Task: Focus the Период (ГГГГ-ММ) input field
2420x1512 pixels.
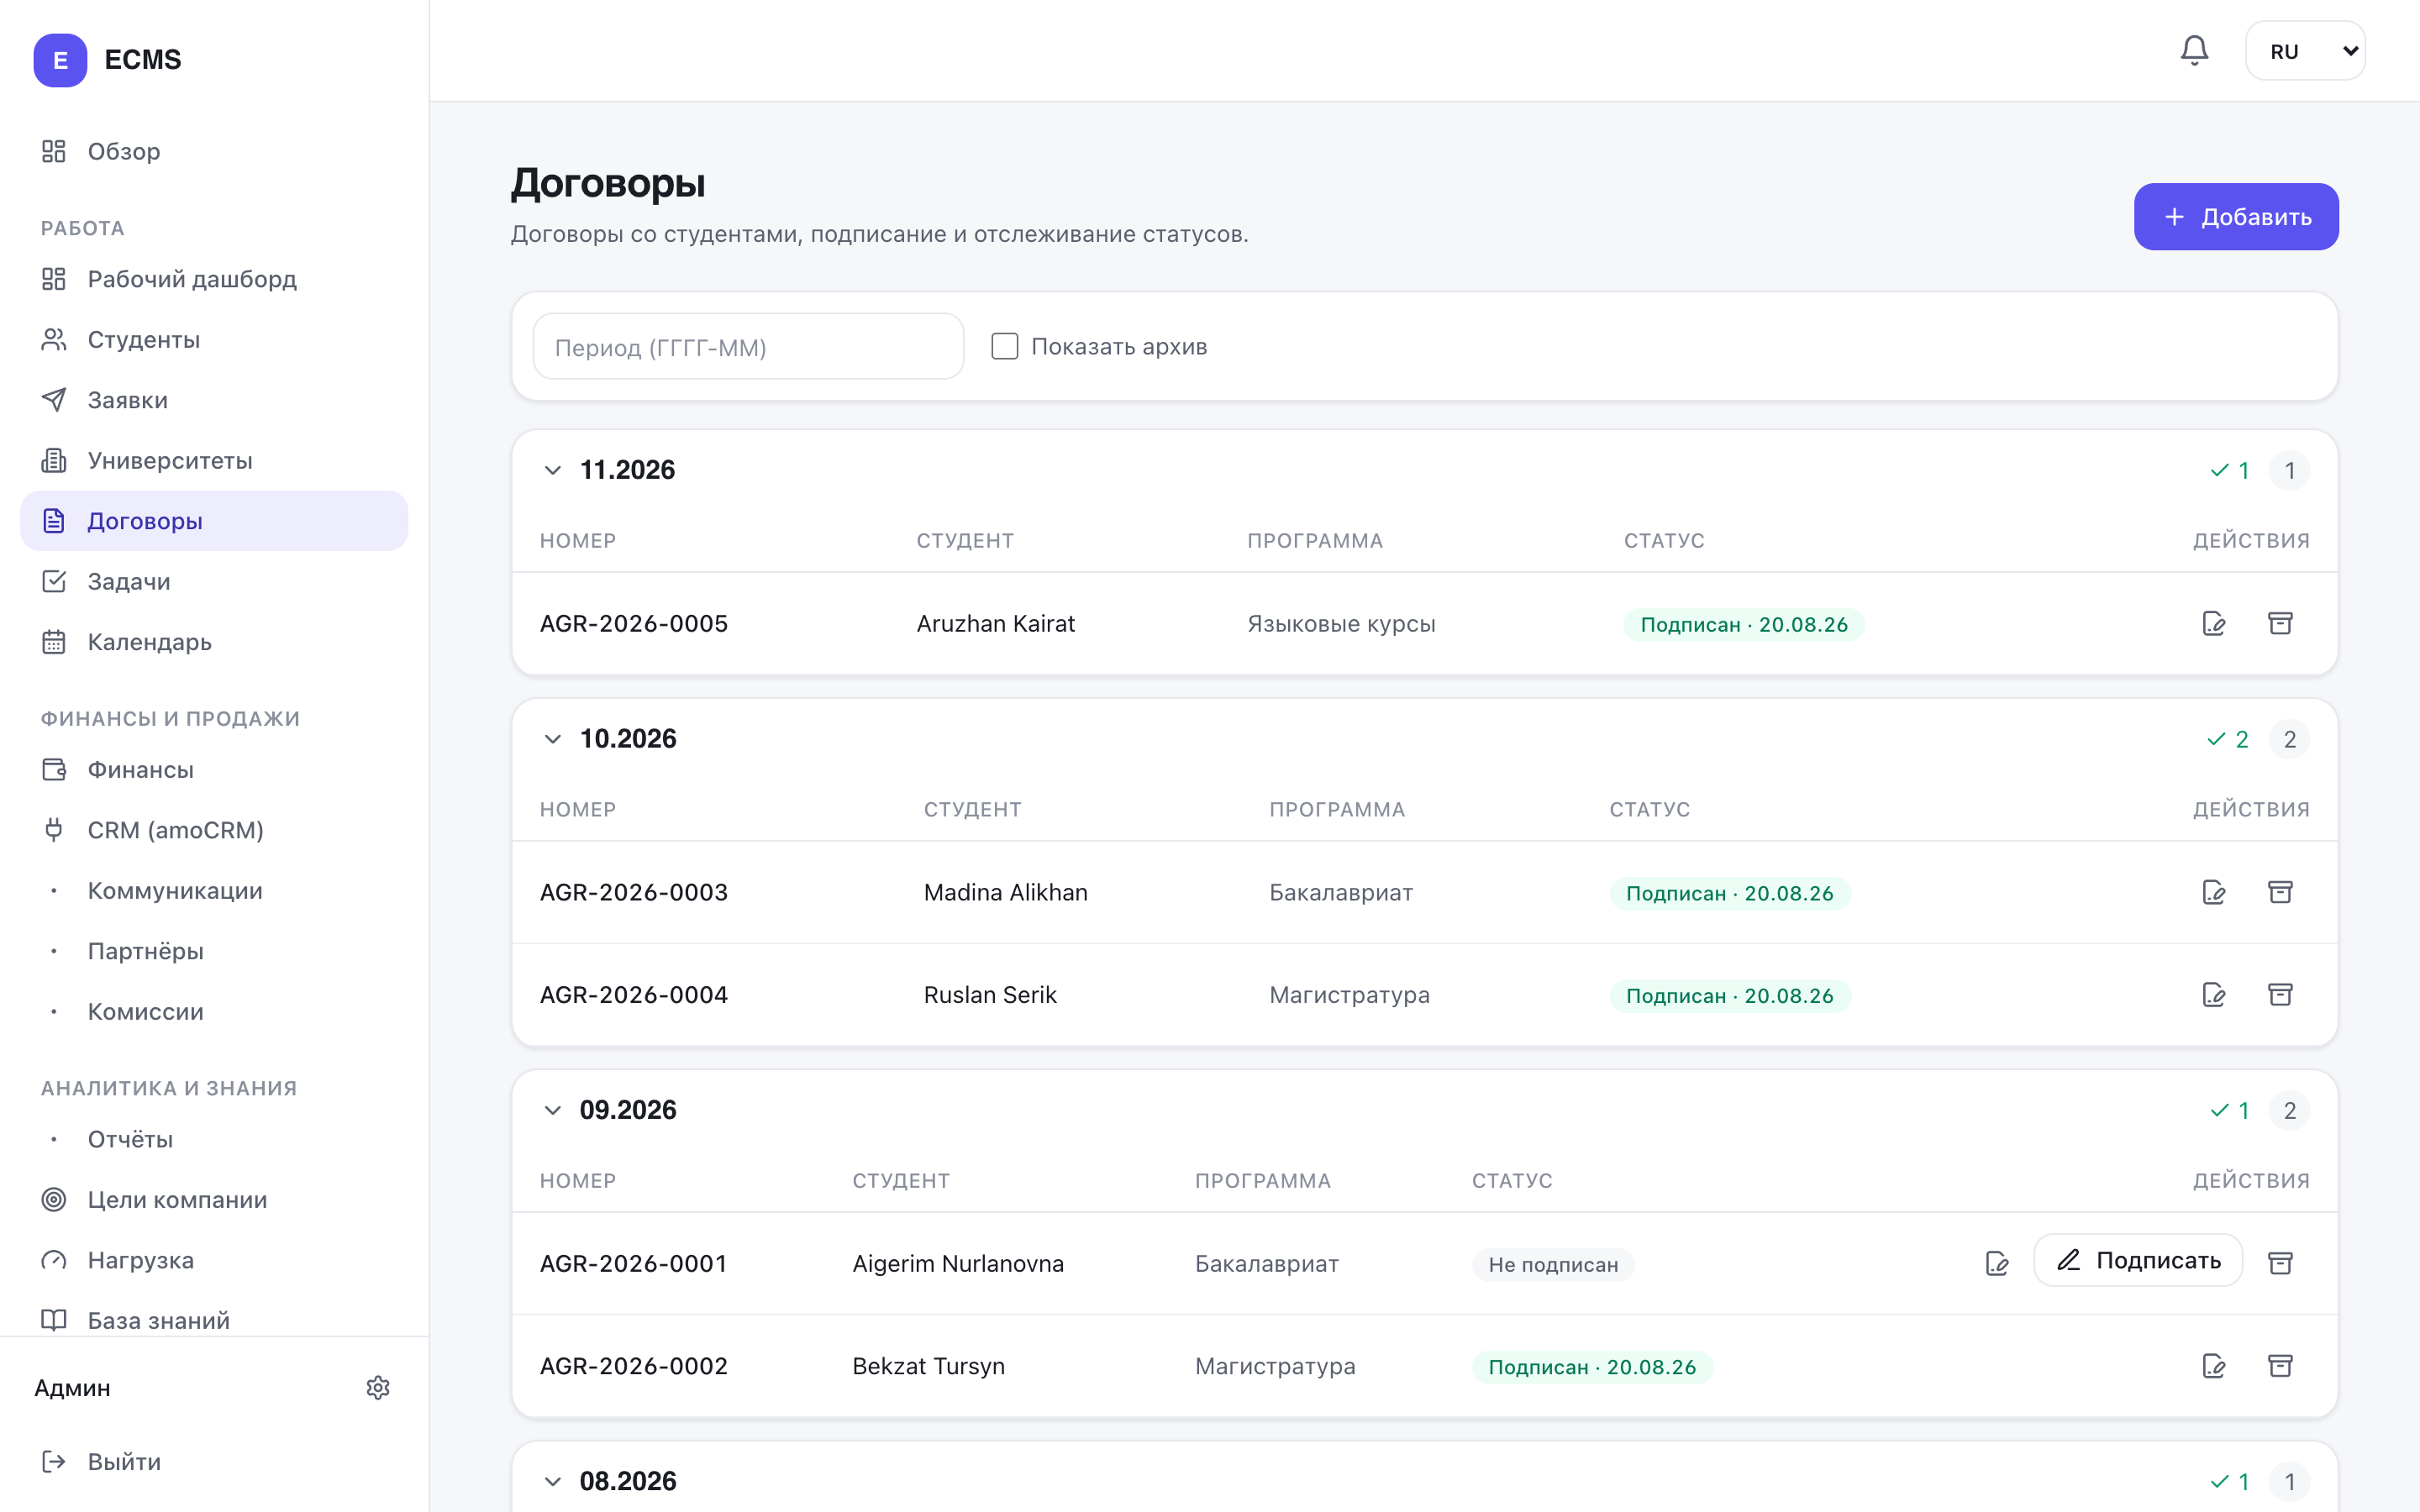Action: tap(748, 347)
